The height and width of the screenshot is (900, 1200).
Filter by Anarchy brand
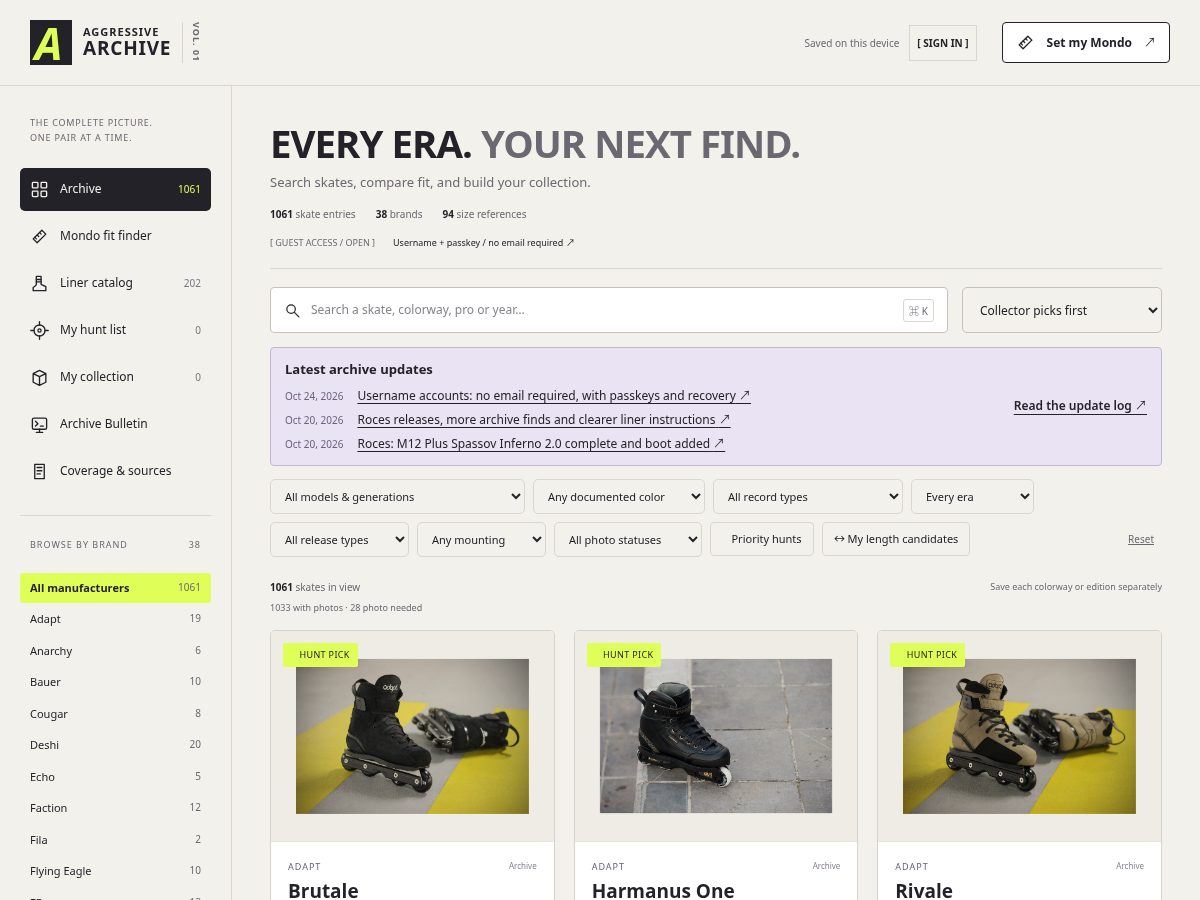115,651
